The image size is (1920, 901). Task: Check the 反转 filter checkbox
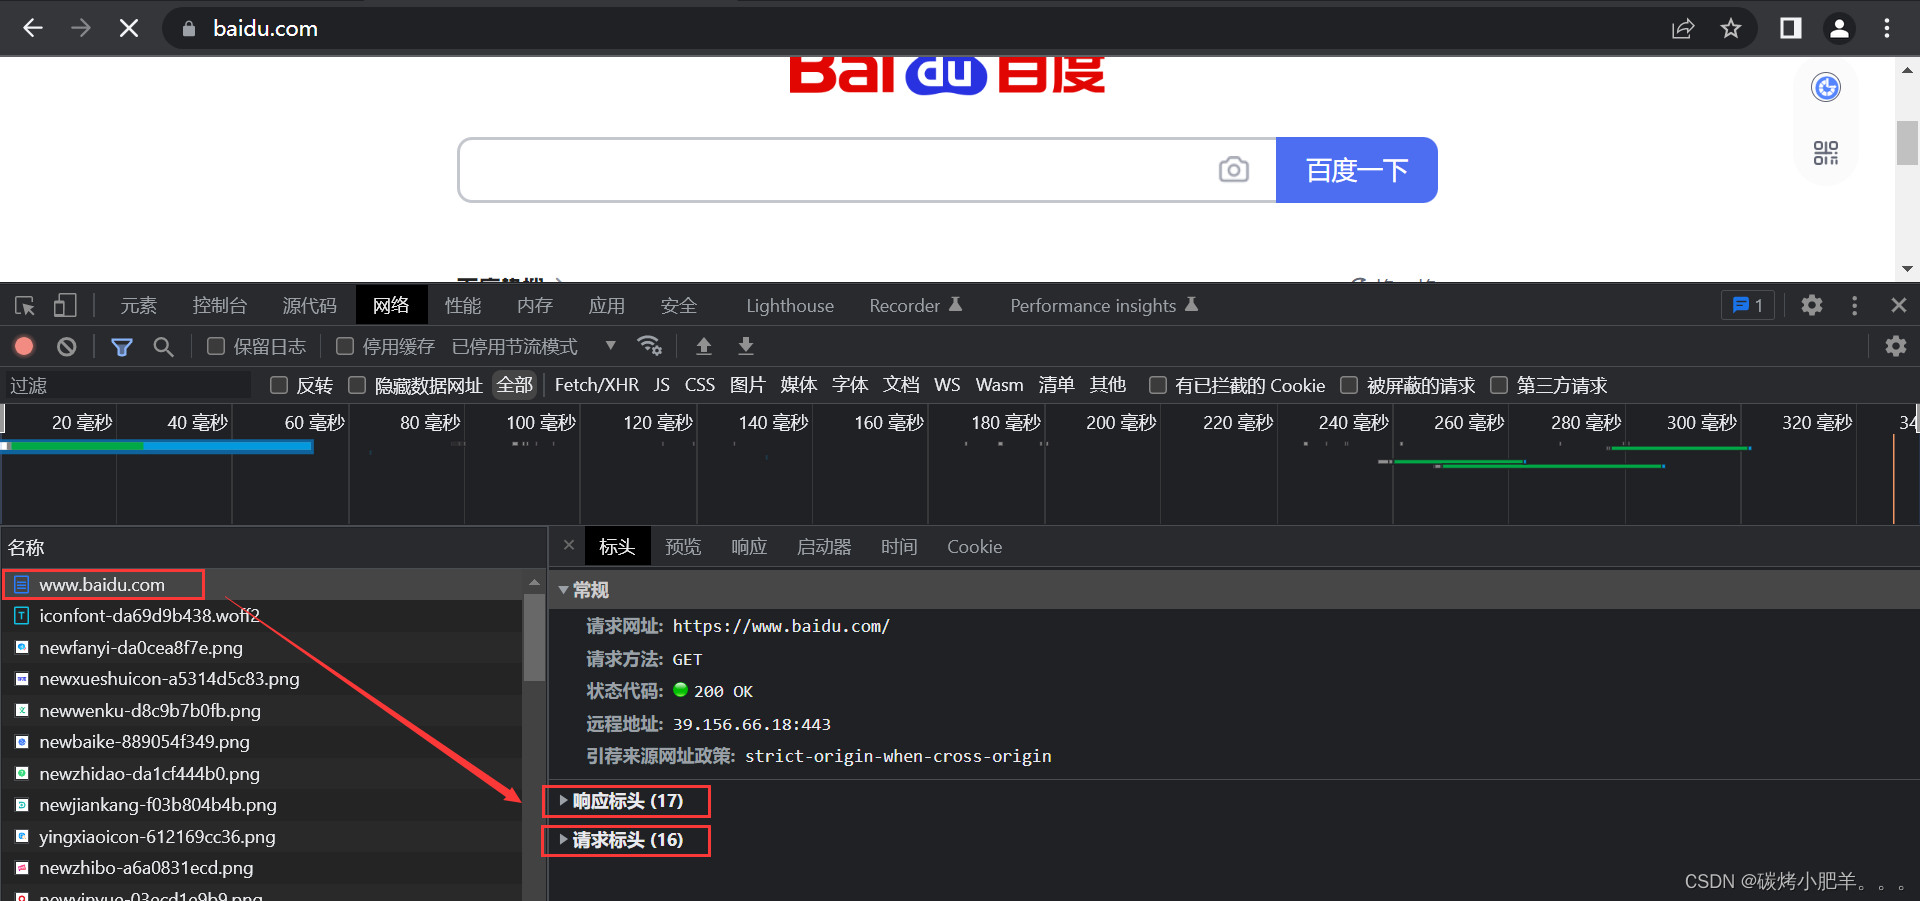tap(278, 385)
